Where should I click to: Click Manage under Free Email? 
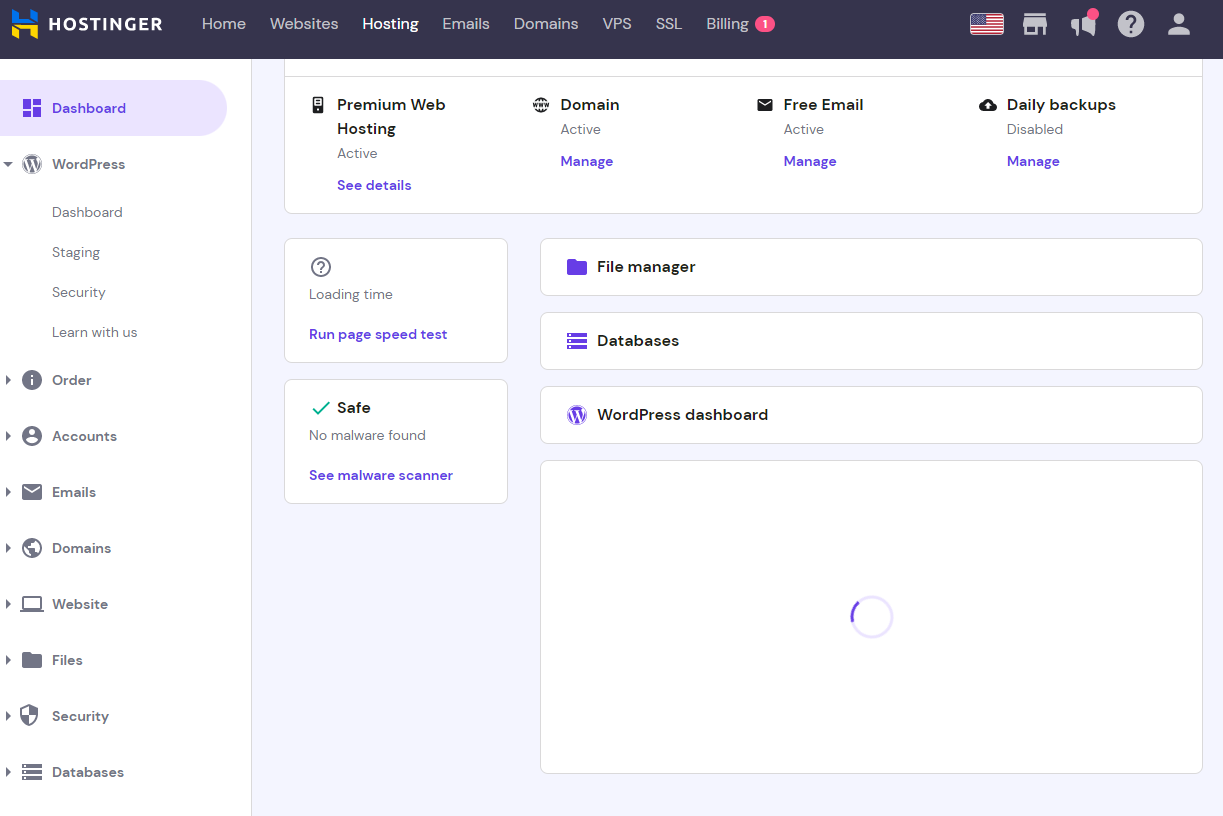click(x=810, y=161)
